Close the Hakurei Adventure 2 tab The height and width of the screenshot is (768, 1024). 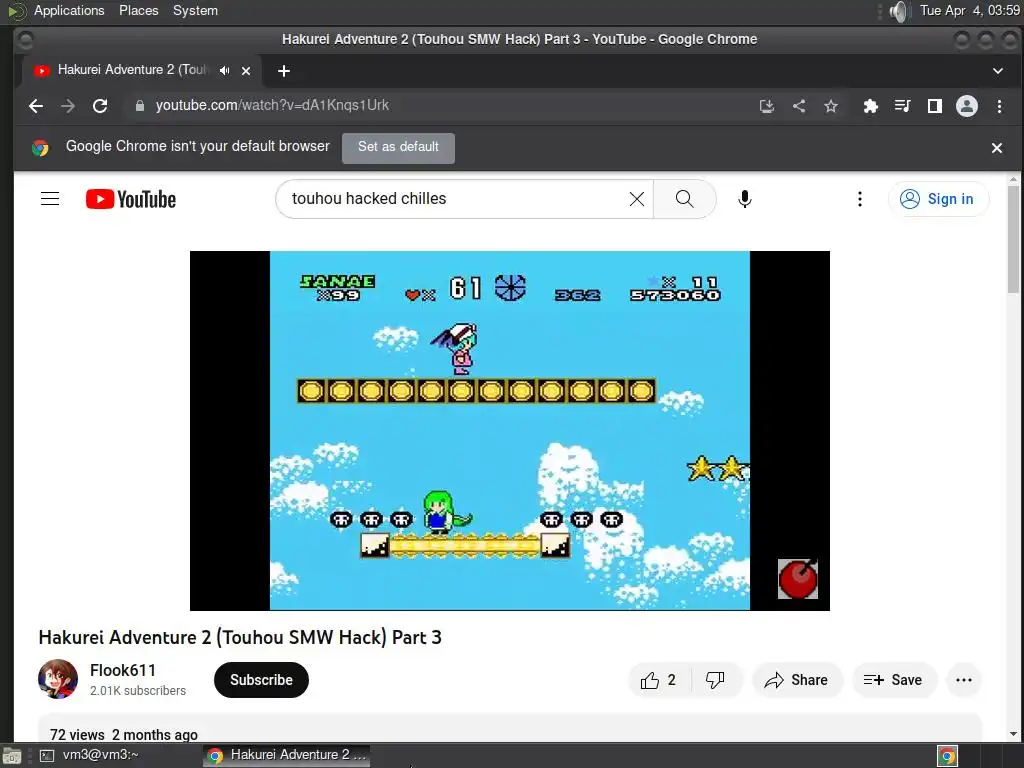tap(246, 71)
